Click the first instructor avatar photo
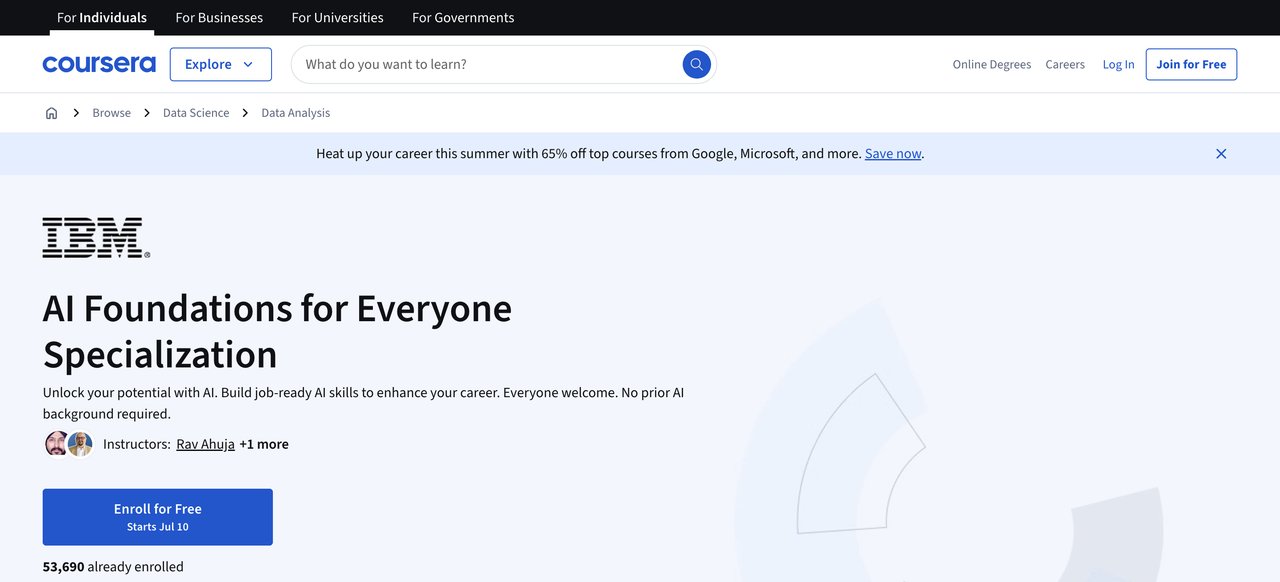The image size is (1280, 582). point(56,443)
